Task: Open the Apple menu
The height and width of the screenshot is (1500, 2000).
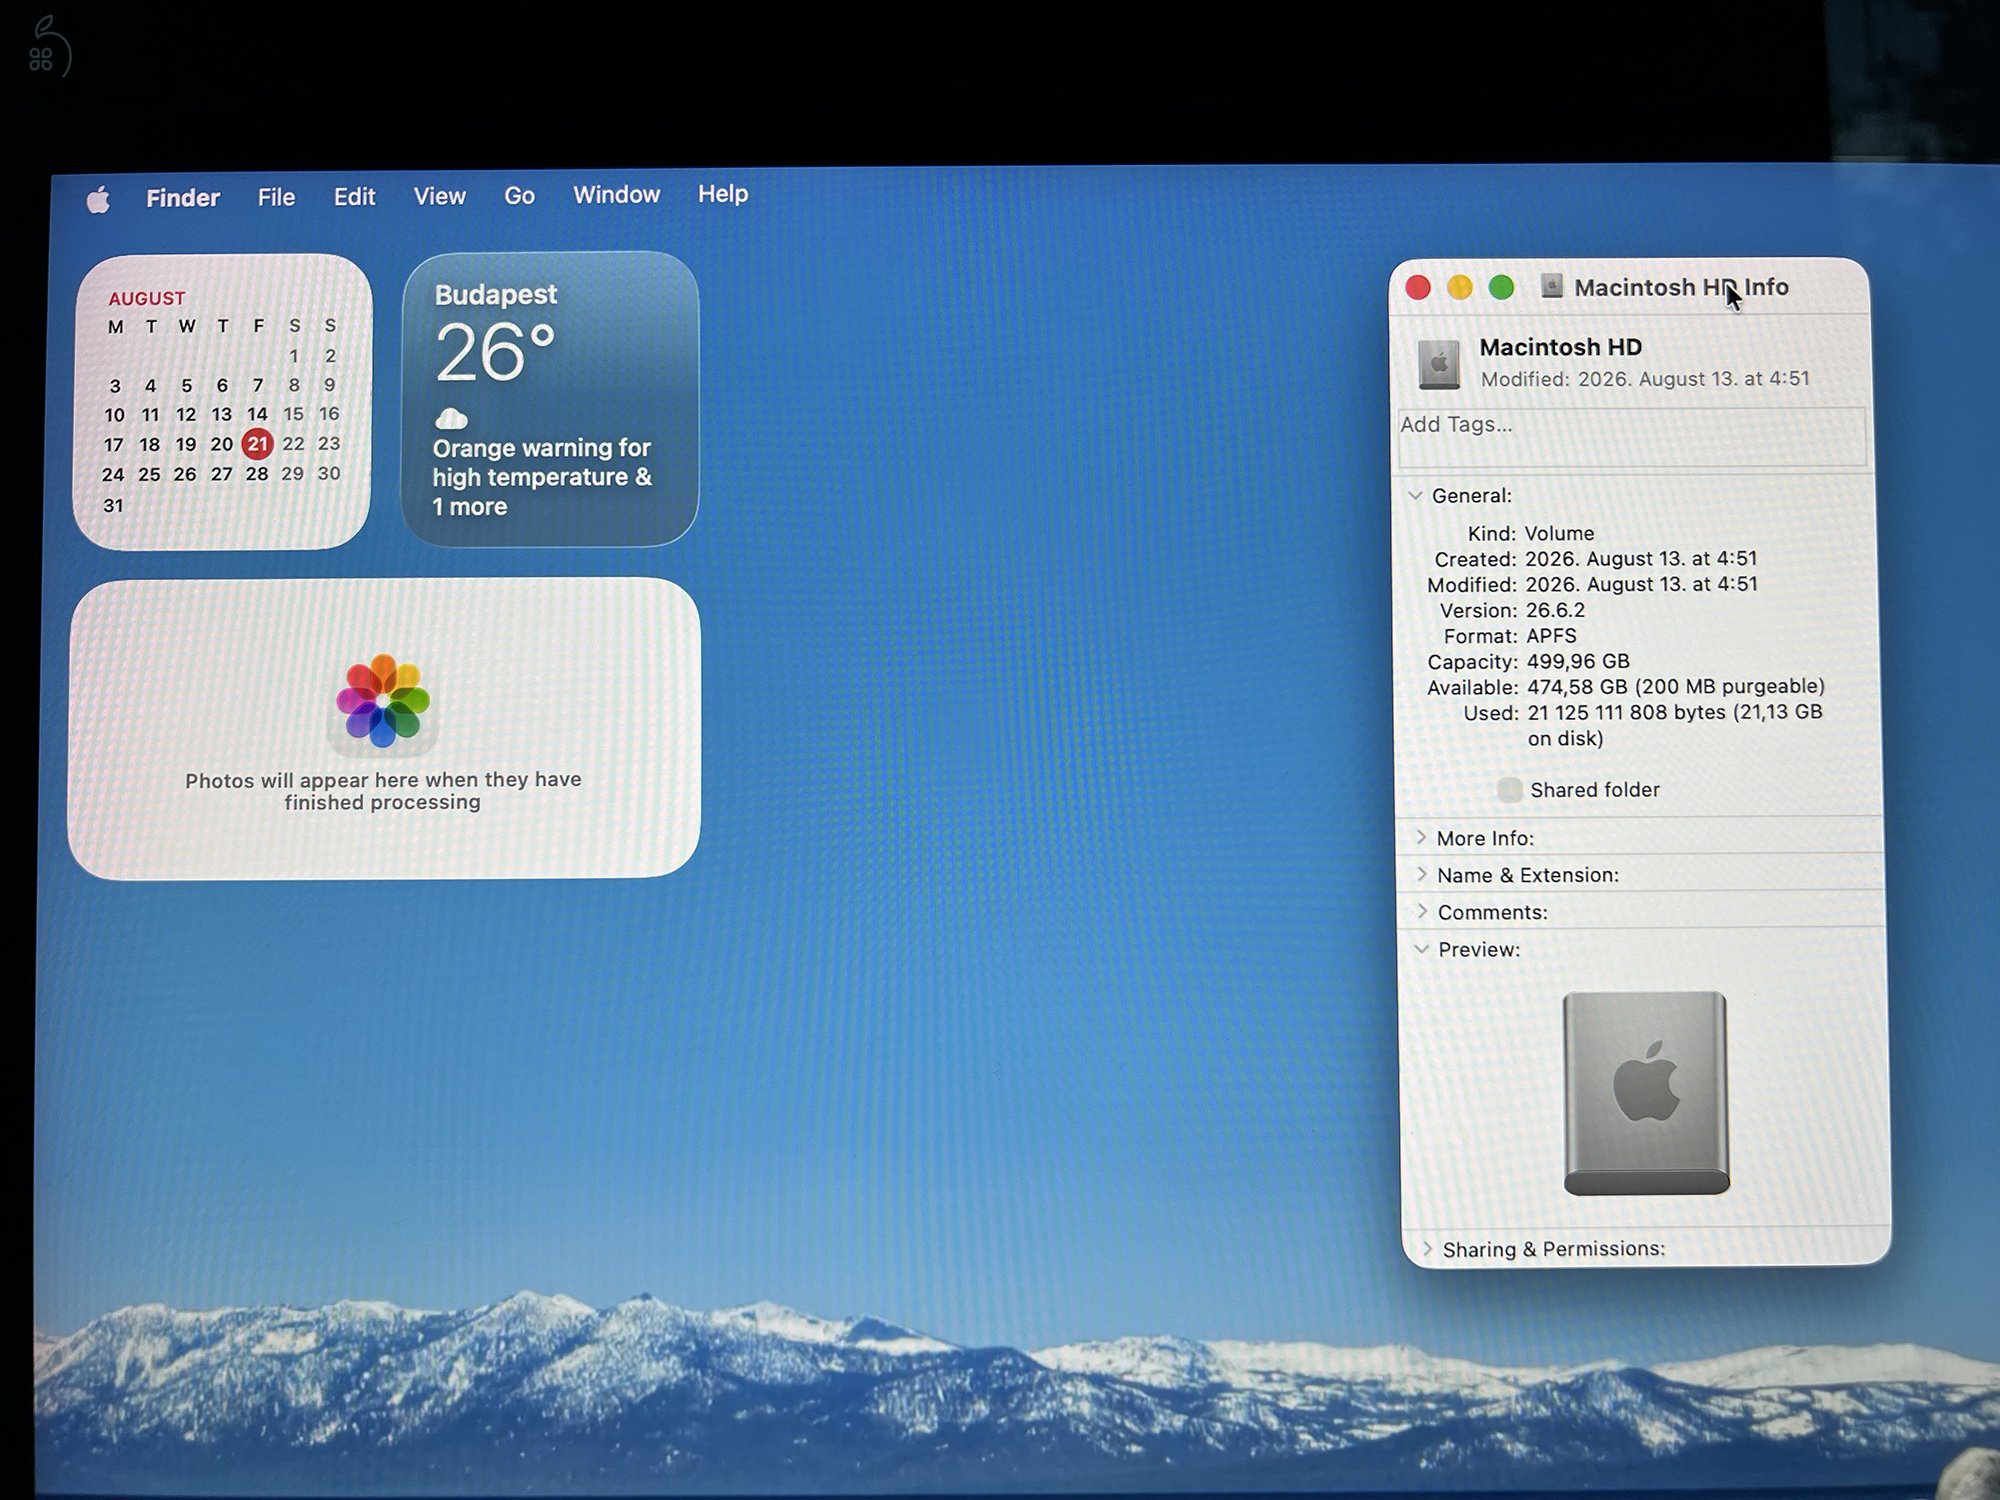Action: tap(98, 199)
